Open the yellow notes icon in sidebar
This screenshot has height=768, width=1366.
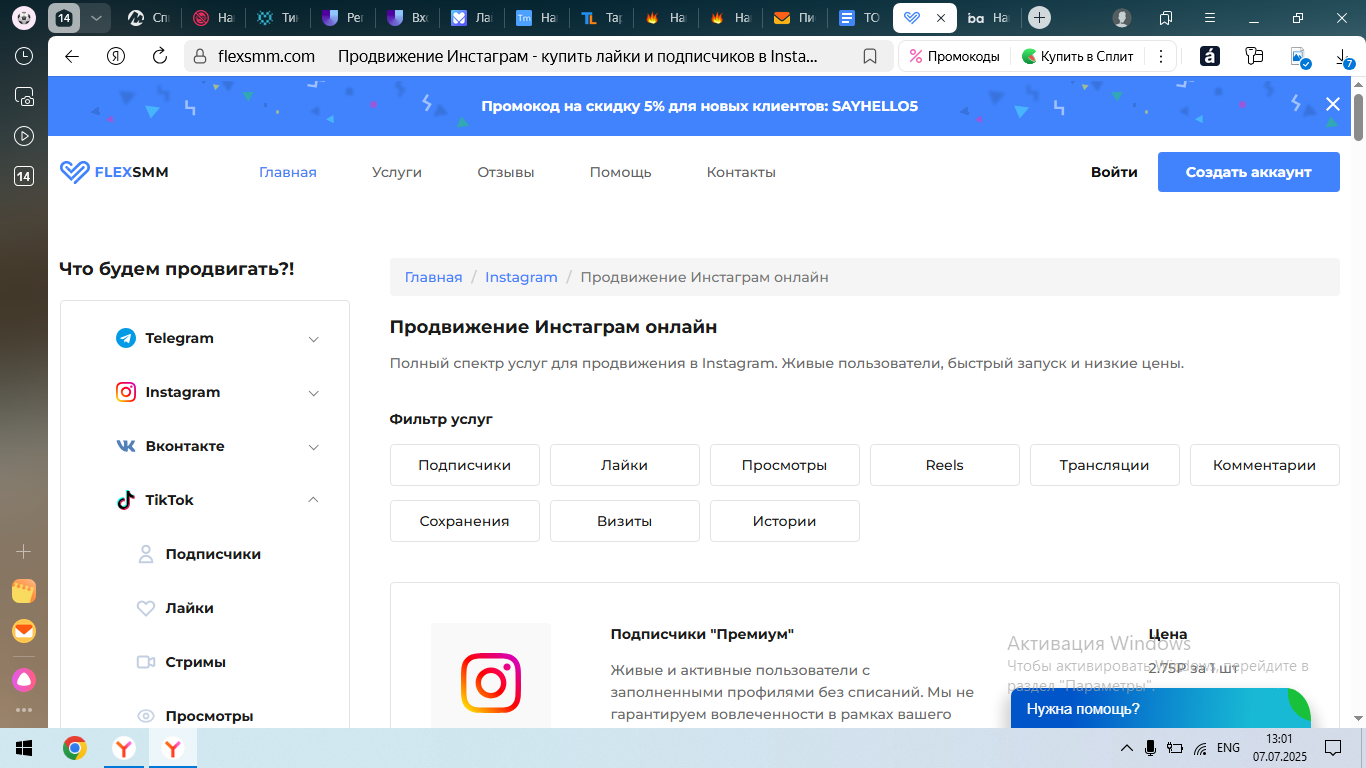point(24,591)
